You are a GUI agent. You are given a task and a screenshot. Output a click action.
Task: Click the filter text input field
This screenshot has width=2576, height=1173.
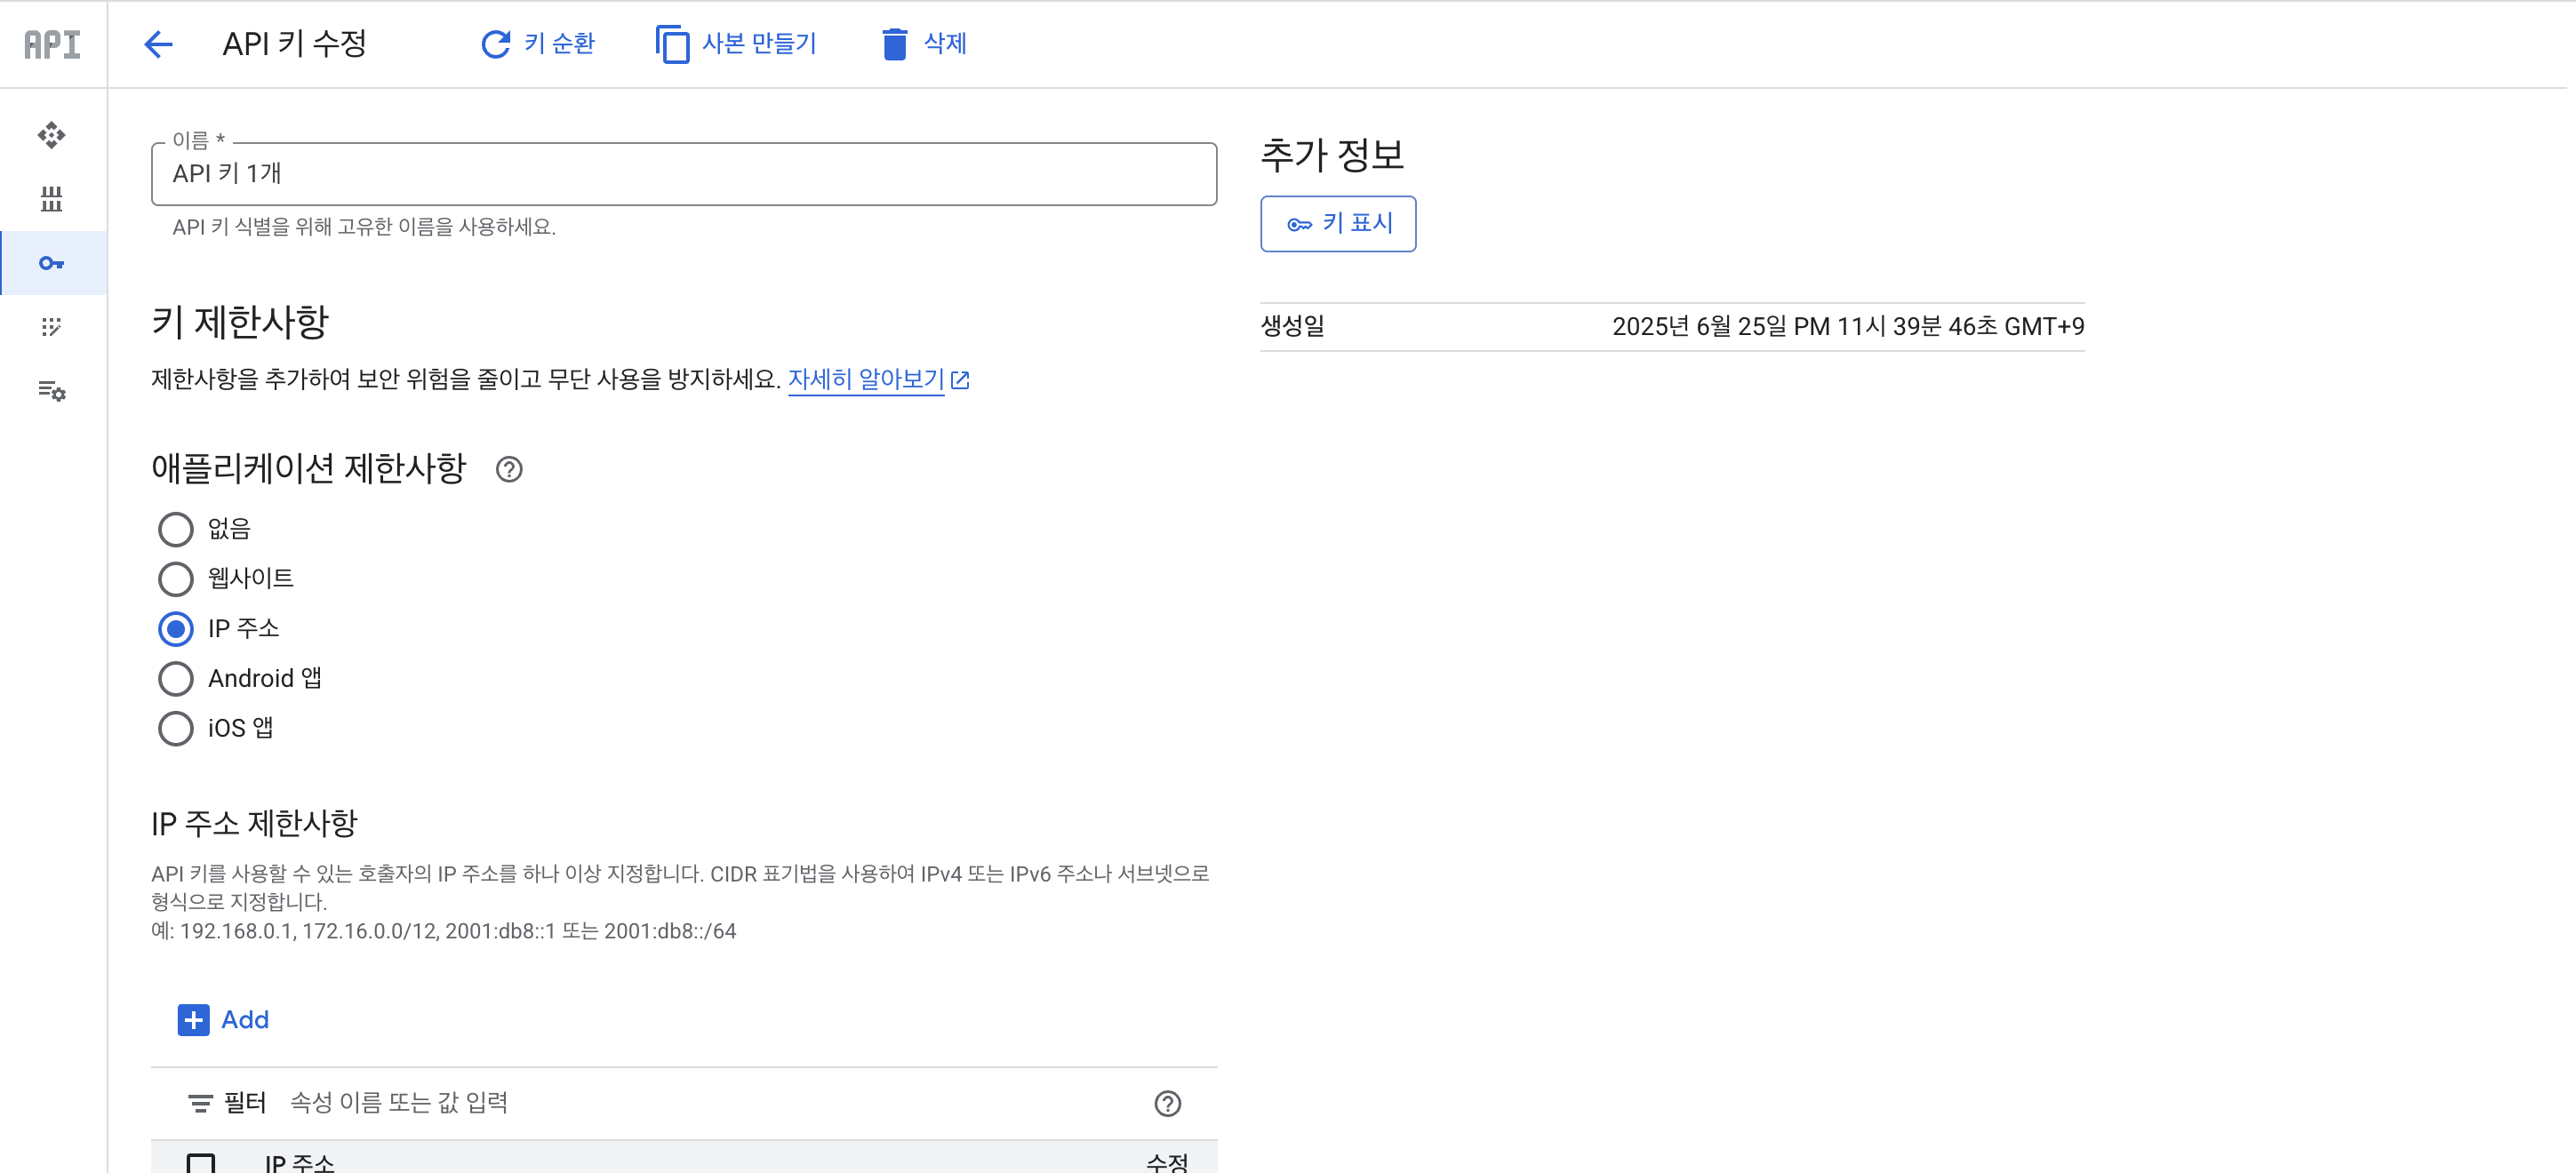click(x=710, y=1103)
